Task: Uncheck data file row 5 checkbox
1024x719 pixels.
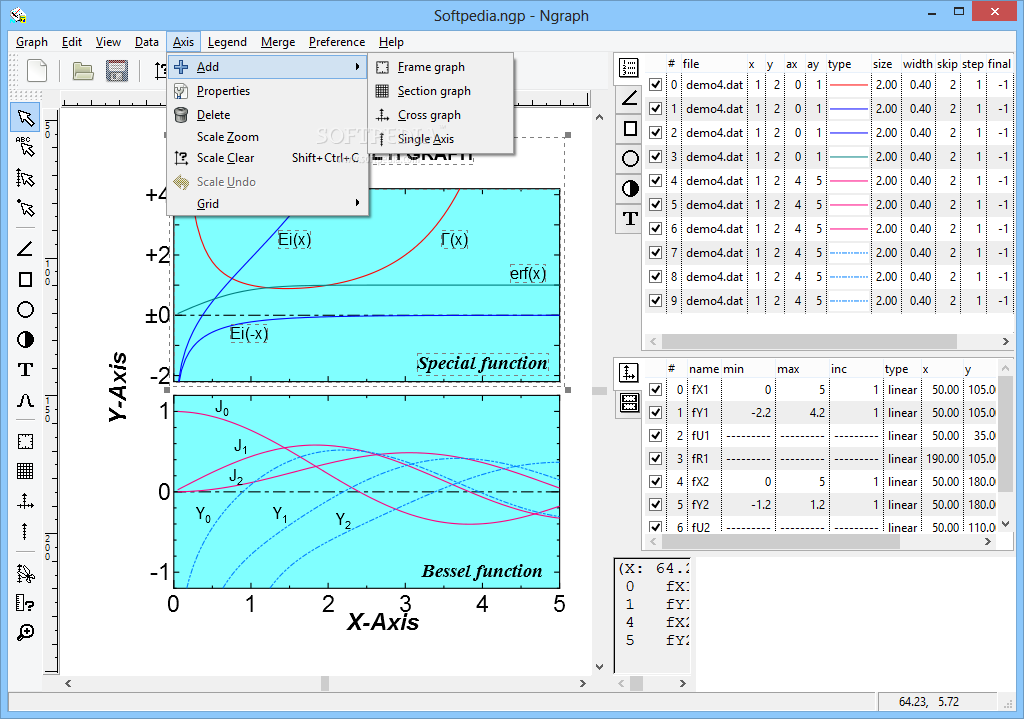Action: [655, 205]
